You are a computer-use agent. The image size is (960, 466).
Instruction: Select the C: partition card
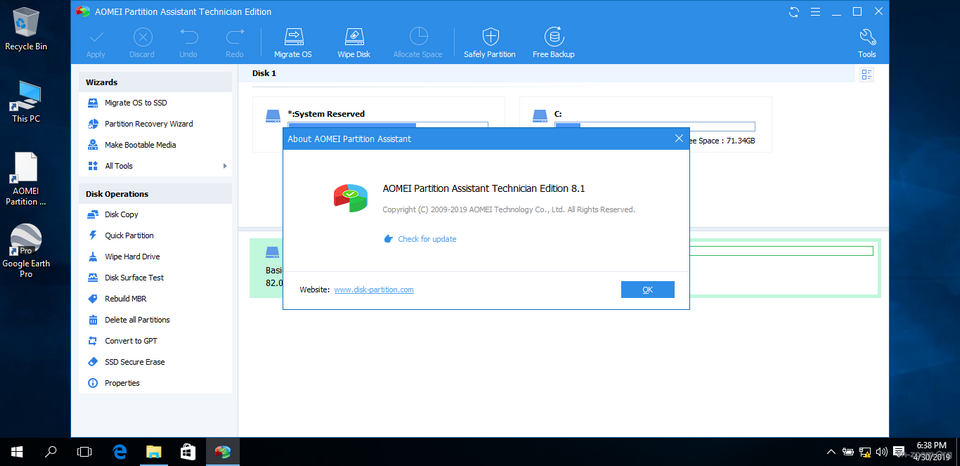coord(645,124)
